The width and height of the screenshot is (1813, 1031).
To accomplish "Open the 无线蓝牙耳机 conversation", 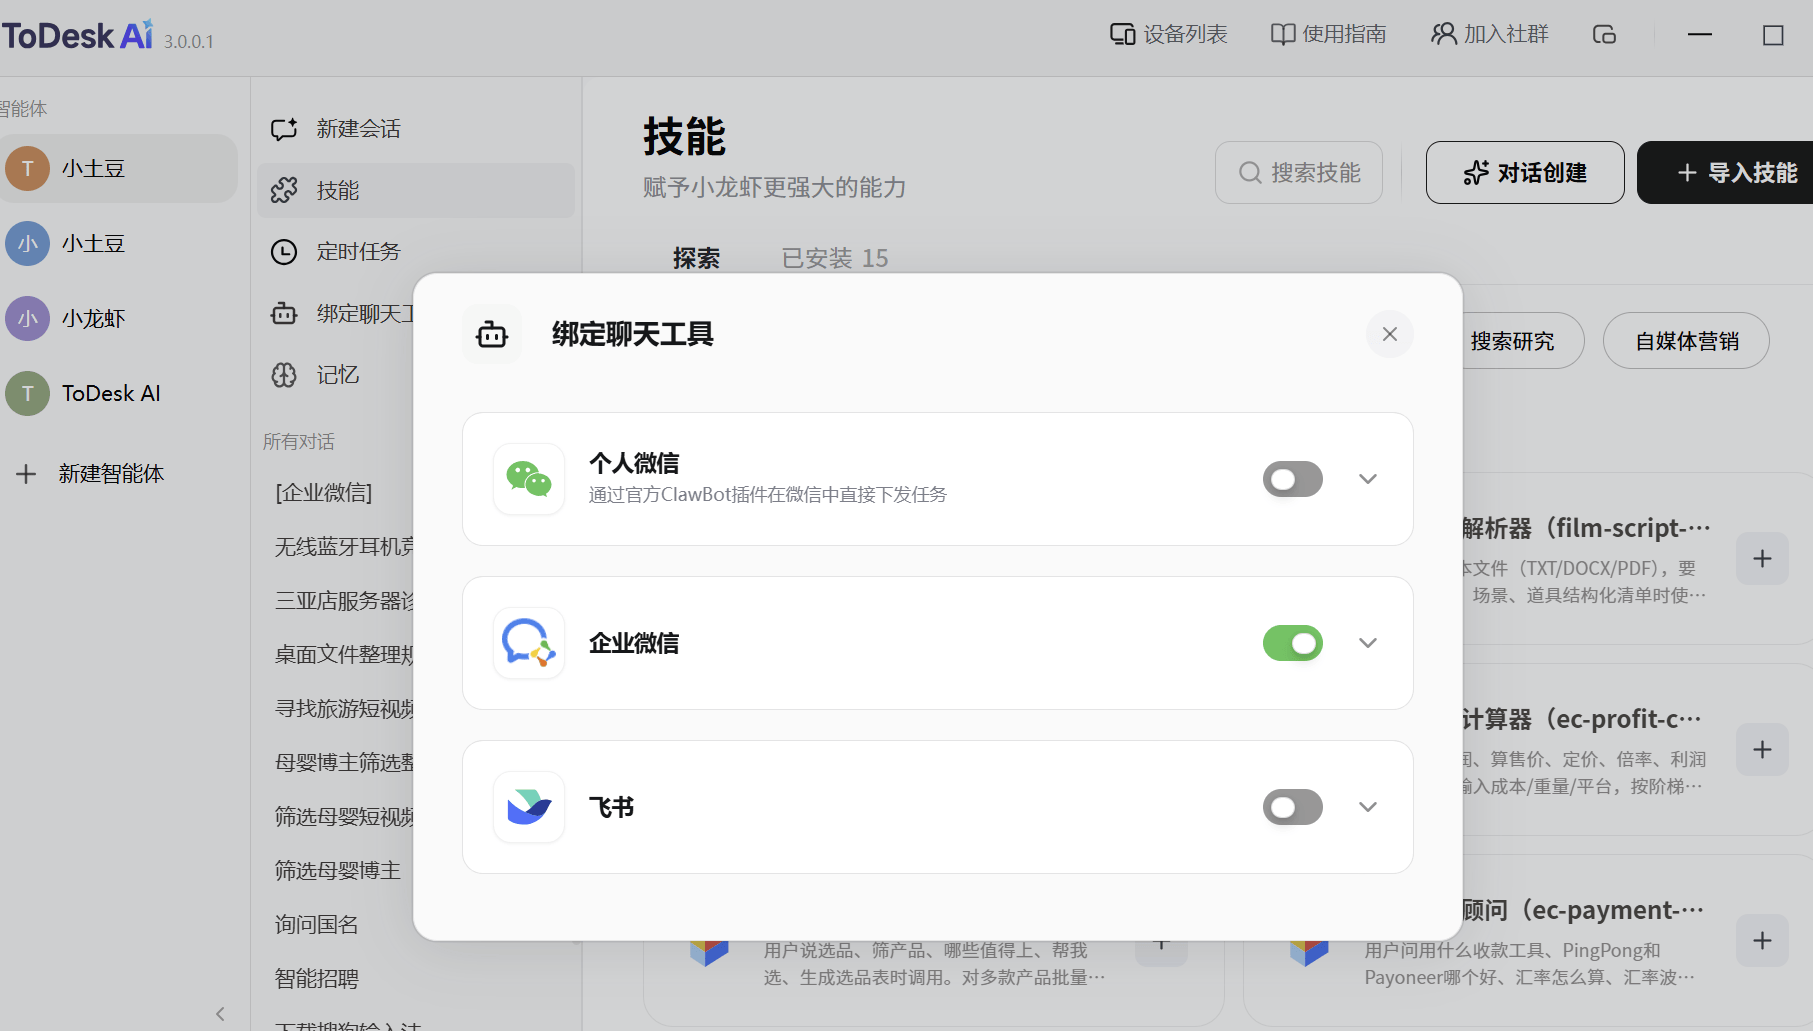I will (344, 546).
